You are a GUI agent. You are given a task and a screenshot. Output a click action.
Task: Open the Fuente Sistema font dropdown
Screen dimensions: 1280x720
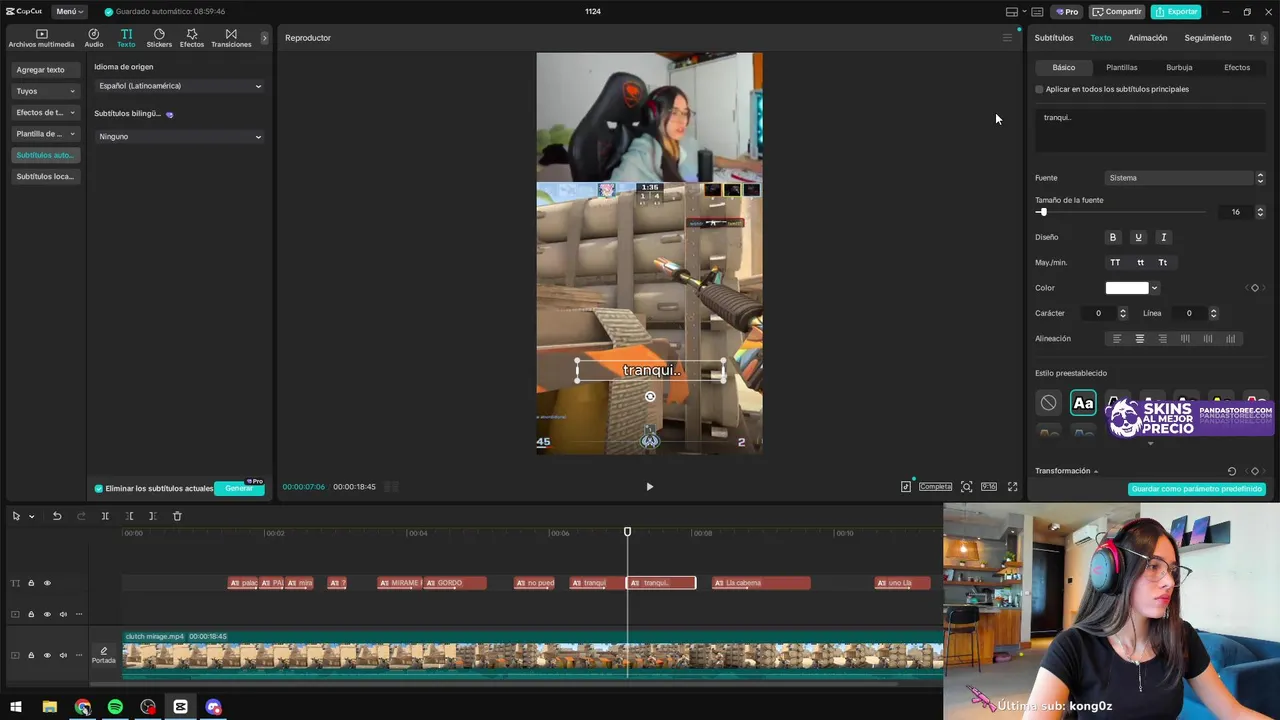(x=1185, y=178)
